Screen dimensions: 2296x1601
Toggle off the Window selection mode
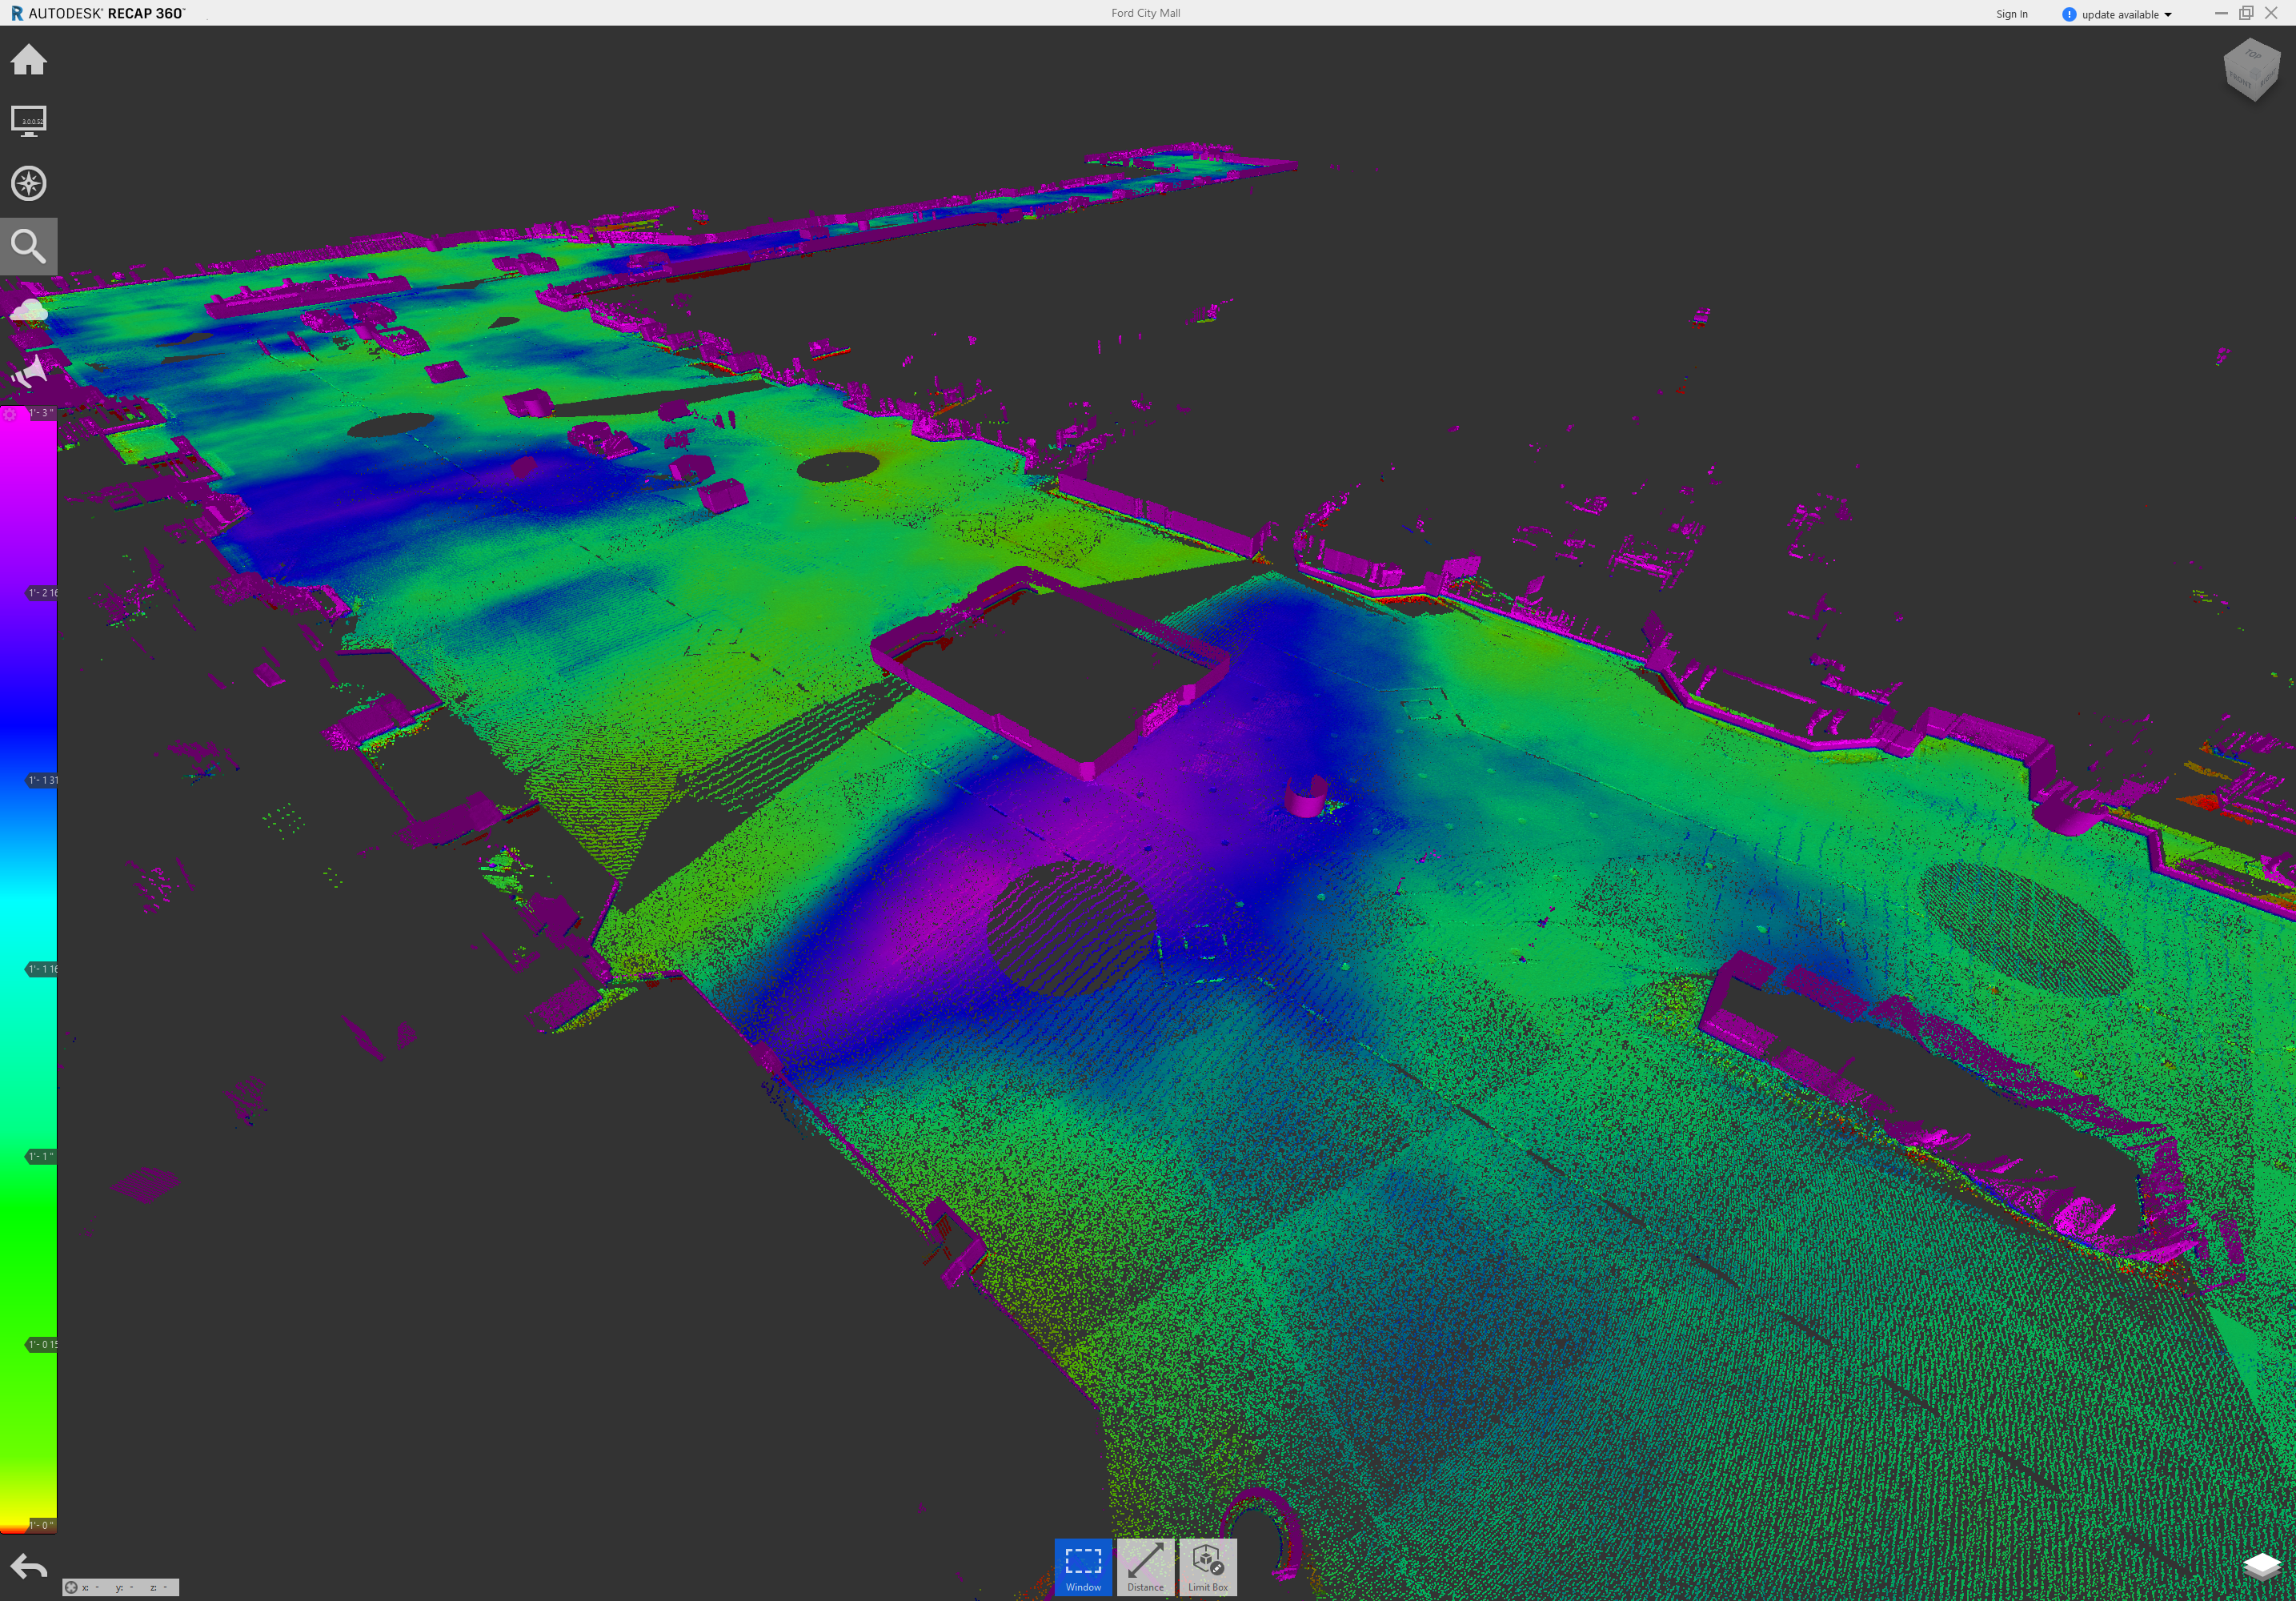pyautogui.click(x=1083, y=1567)
